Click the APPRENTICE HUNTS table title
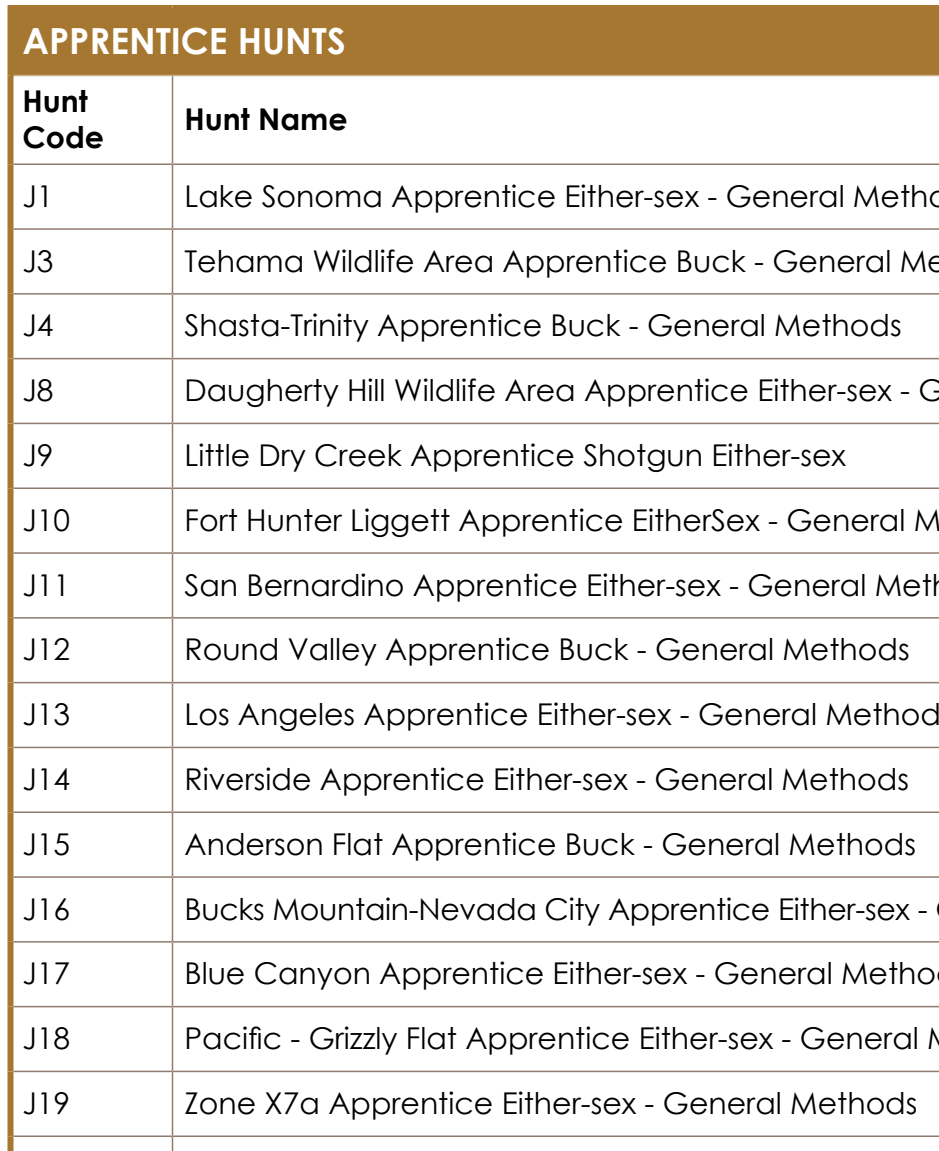The image size is (939, 1151). (x=184, y=42)
